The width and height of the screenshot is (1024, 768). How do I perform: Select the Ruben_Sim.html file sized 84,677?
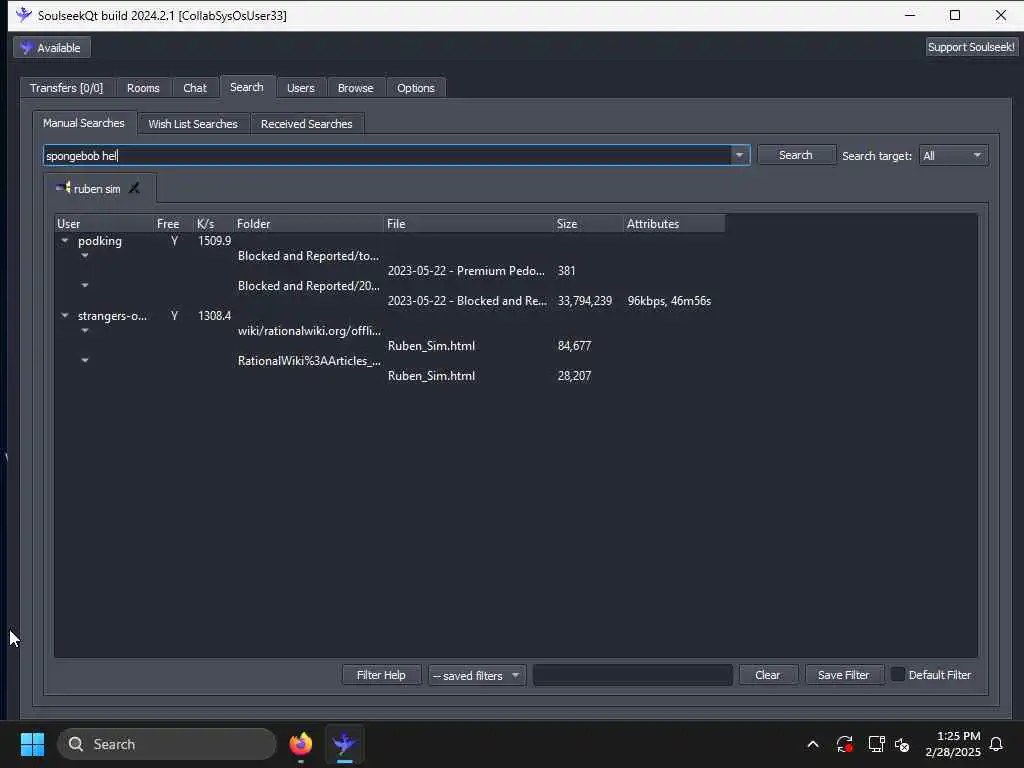point(431,345)
